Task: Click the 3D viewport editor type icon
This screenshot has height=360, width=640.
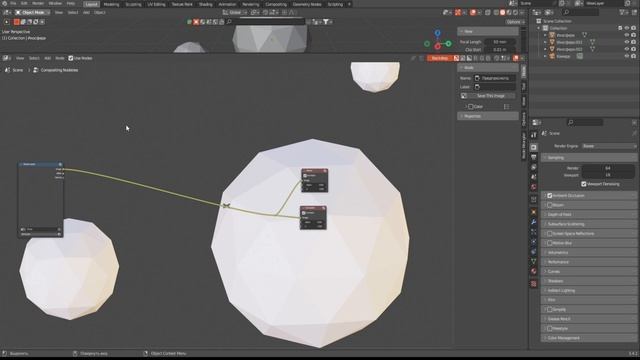Action: (7, 13)
